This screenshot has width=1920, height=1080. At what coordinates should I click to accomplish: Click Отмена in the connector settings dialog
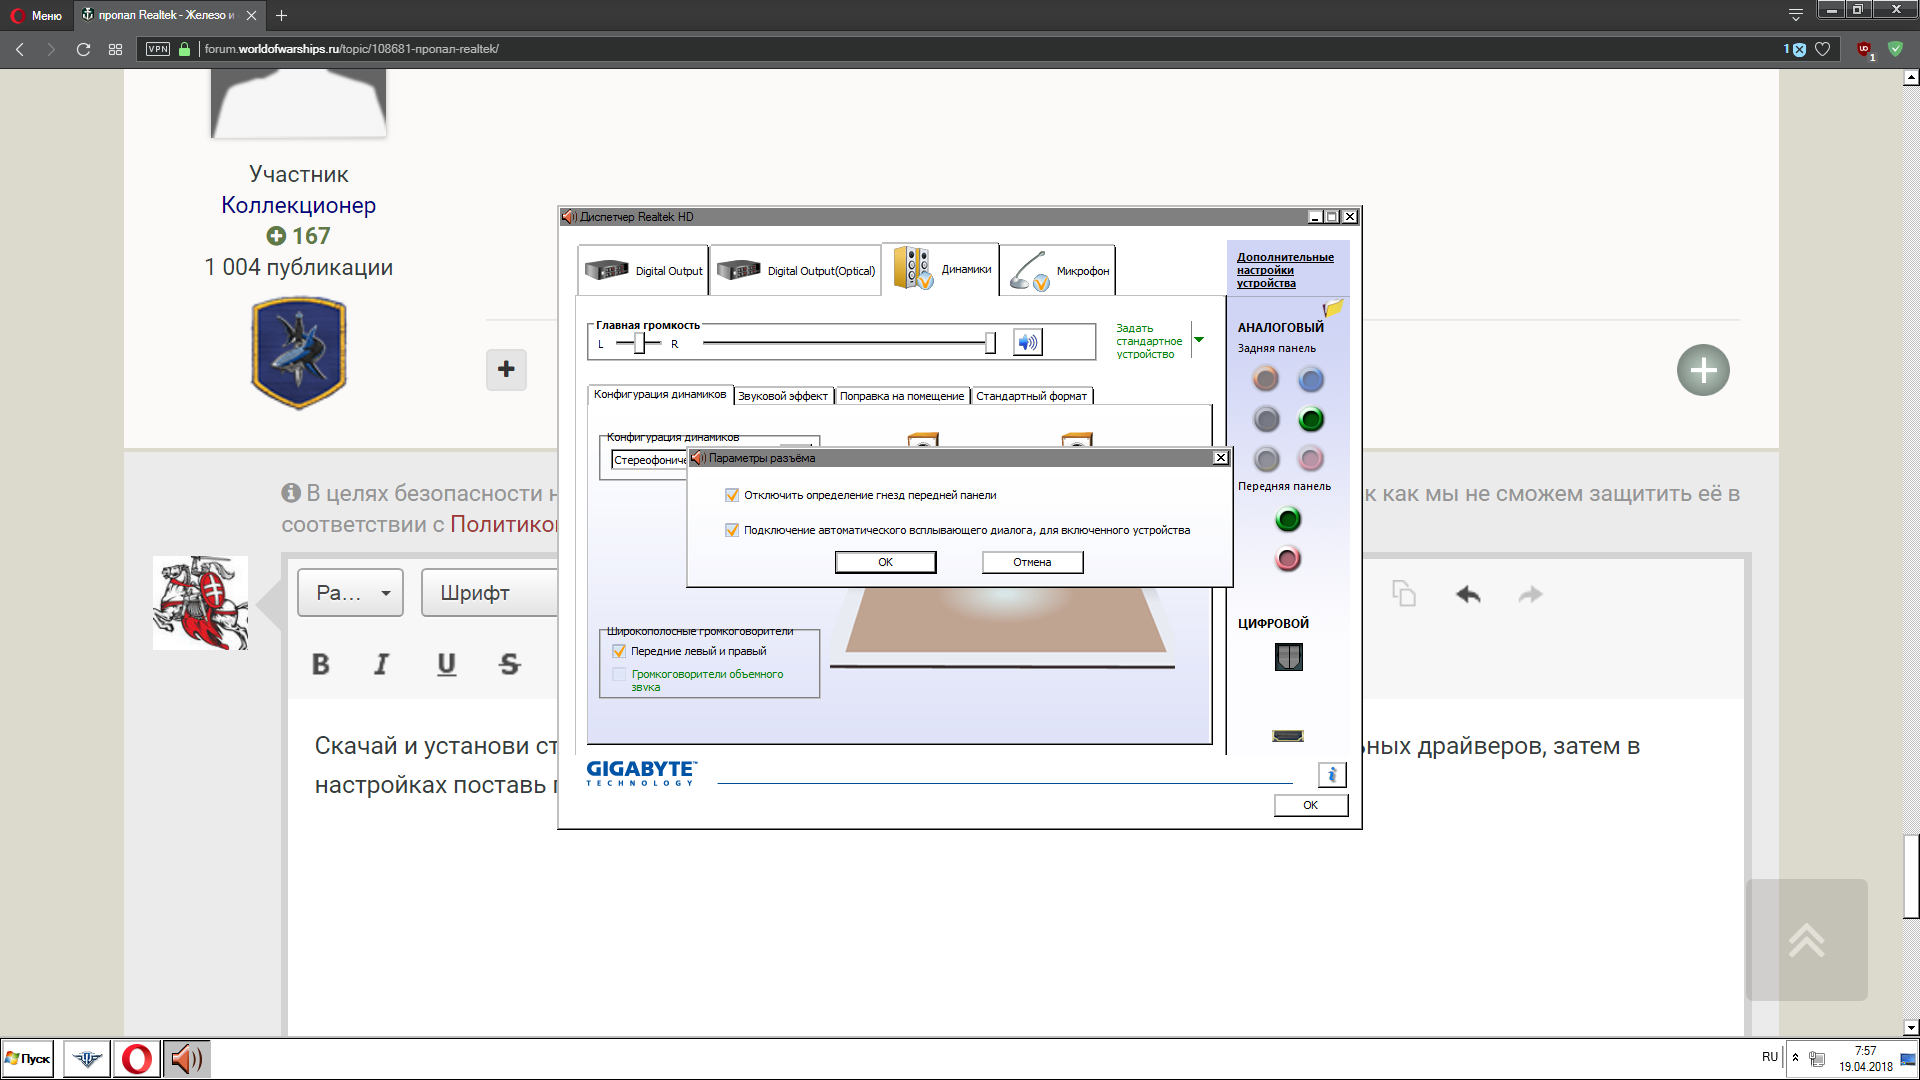click(1032, 562)
